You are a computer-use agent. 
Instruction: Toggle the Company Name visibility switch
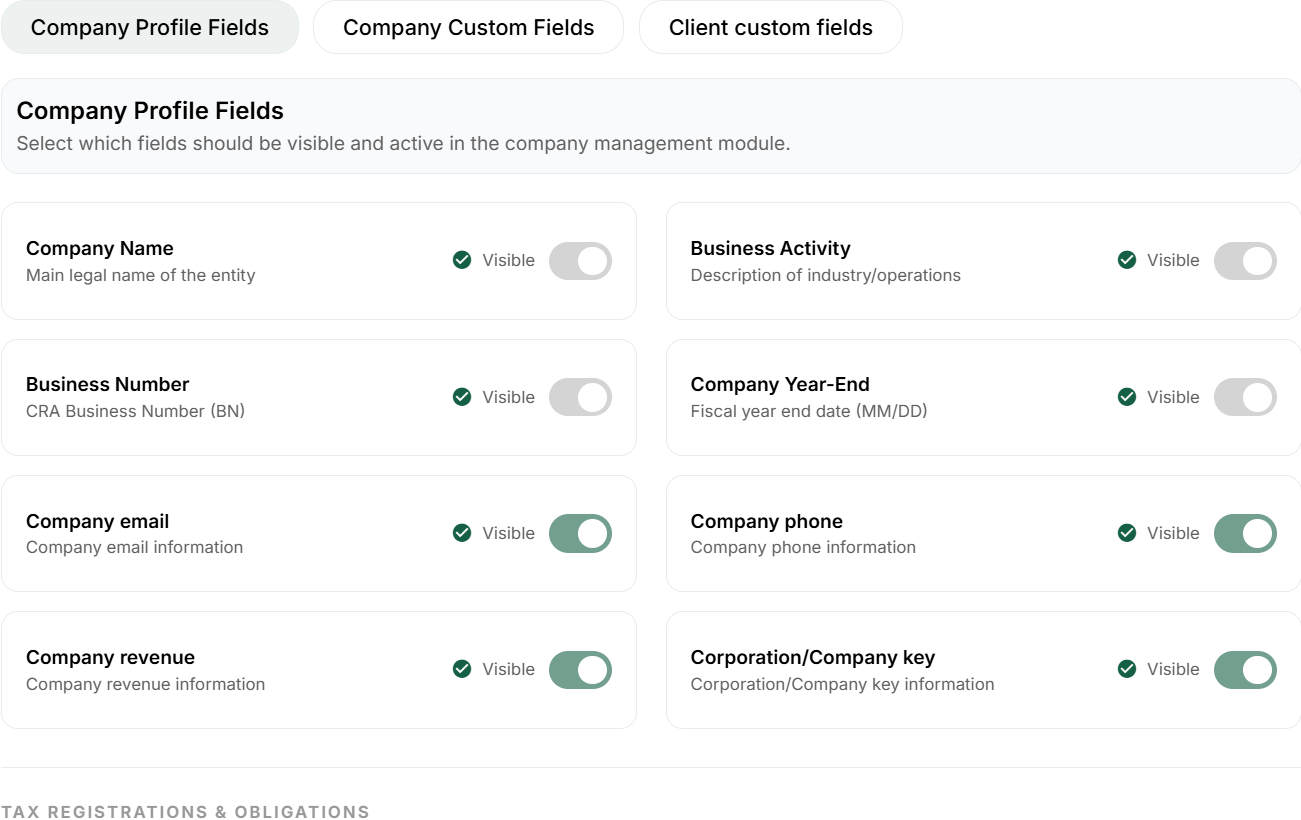(580, 261)
